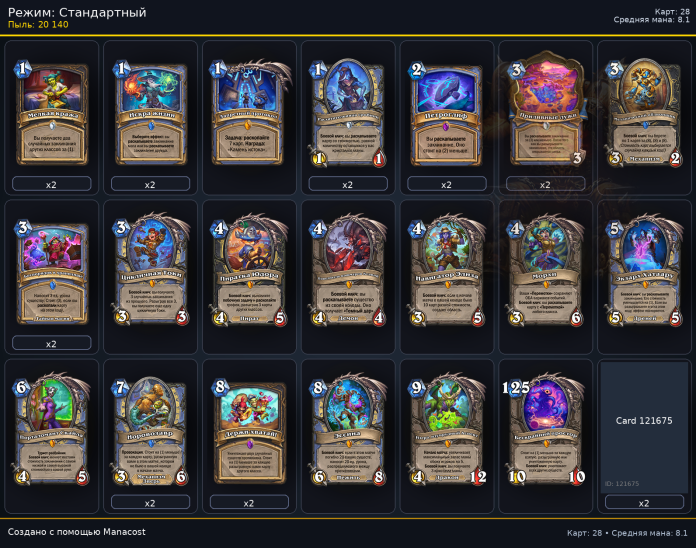Viewport: 696px width, 548px height.
Task: Click the Держи, хватай! spell card
Action: click(x=249, y=431)
